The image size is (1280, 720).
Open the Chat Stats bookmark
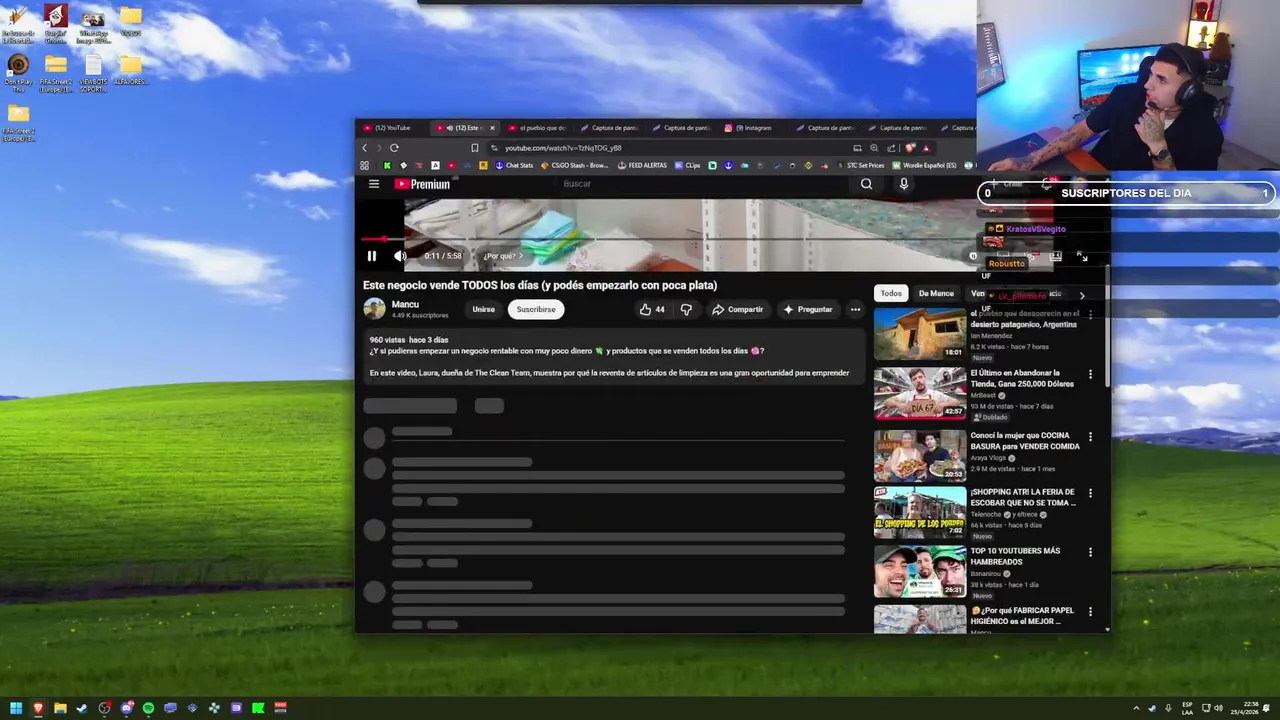click(x=514, y=165)
